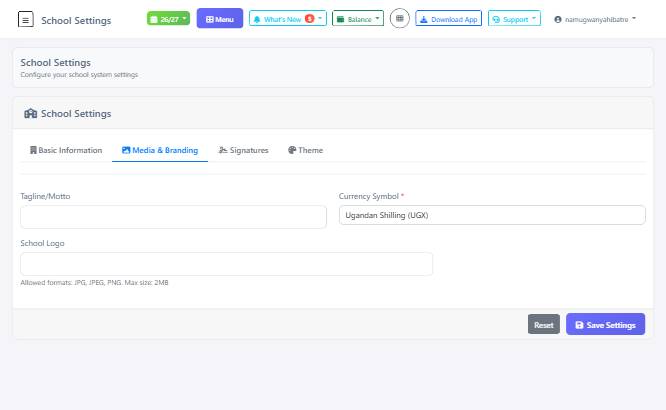Click the 'Allowed formats: JPG, JPEG, PNG' hint text
This screenshot has width=666, height=410.
click(x=94, y=283)
